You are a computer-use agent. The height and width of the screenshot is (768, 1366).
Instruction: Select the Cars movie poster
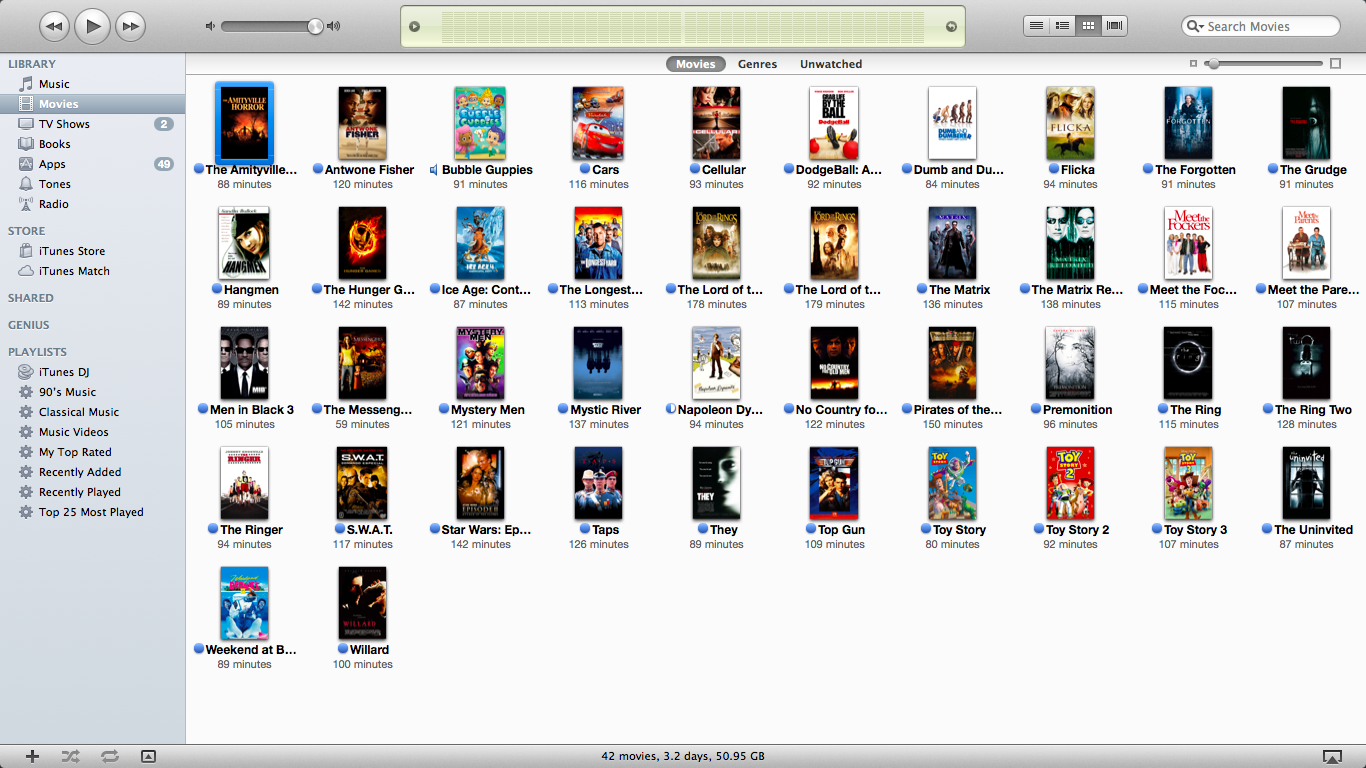598,123
